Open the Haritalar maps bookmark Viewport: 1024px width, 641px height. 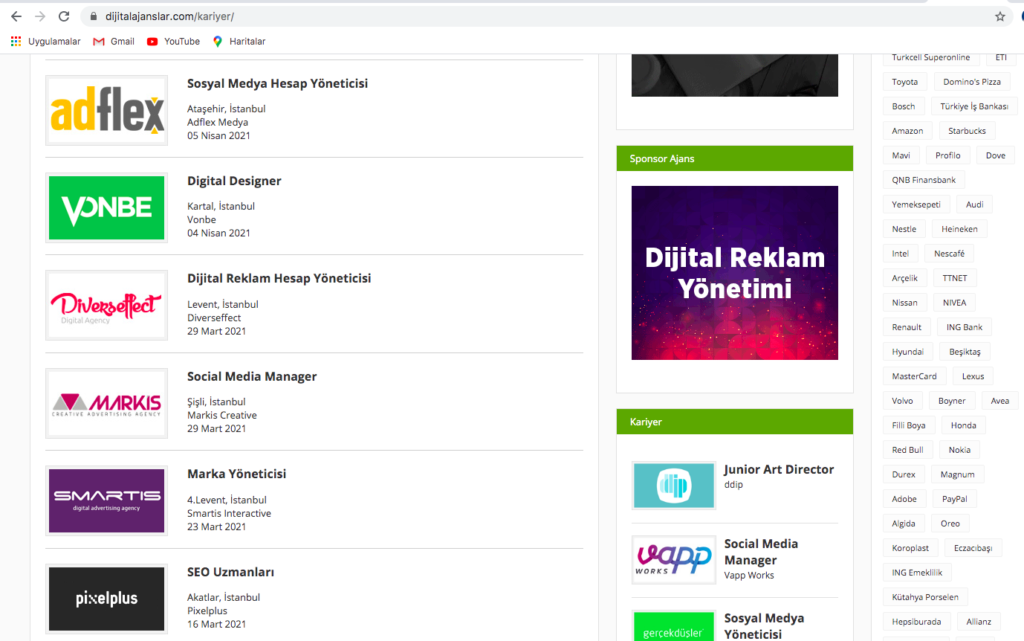point(238,41)
